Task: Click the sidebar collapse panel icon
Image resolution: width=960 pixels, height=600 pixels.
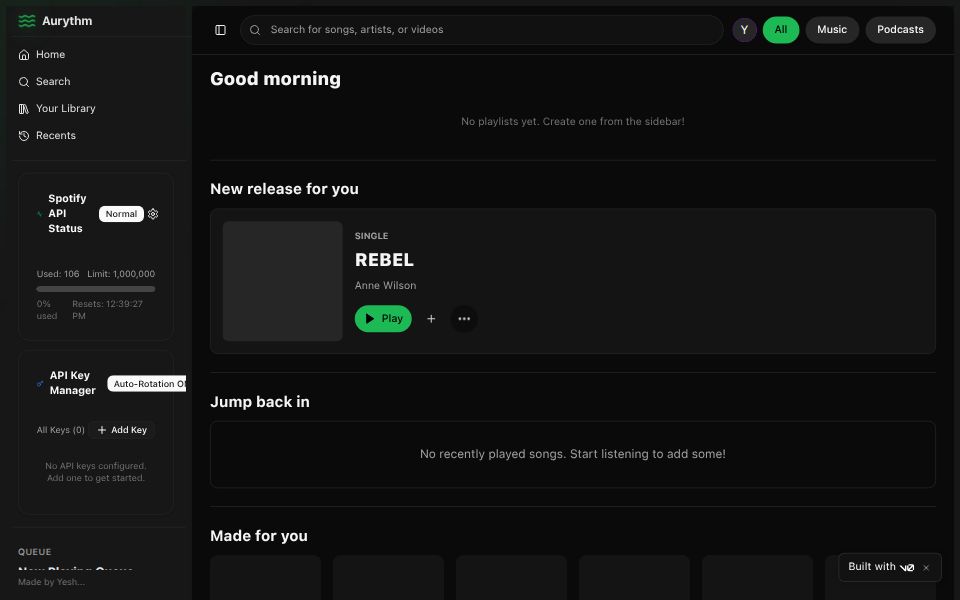Action: [x=220, y=29]
